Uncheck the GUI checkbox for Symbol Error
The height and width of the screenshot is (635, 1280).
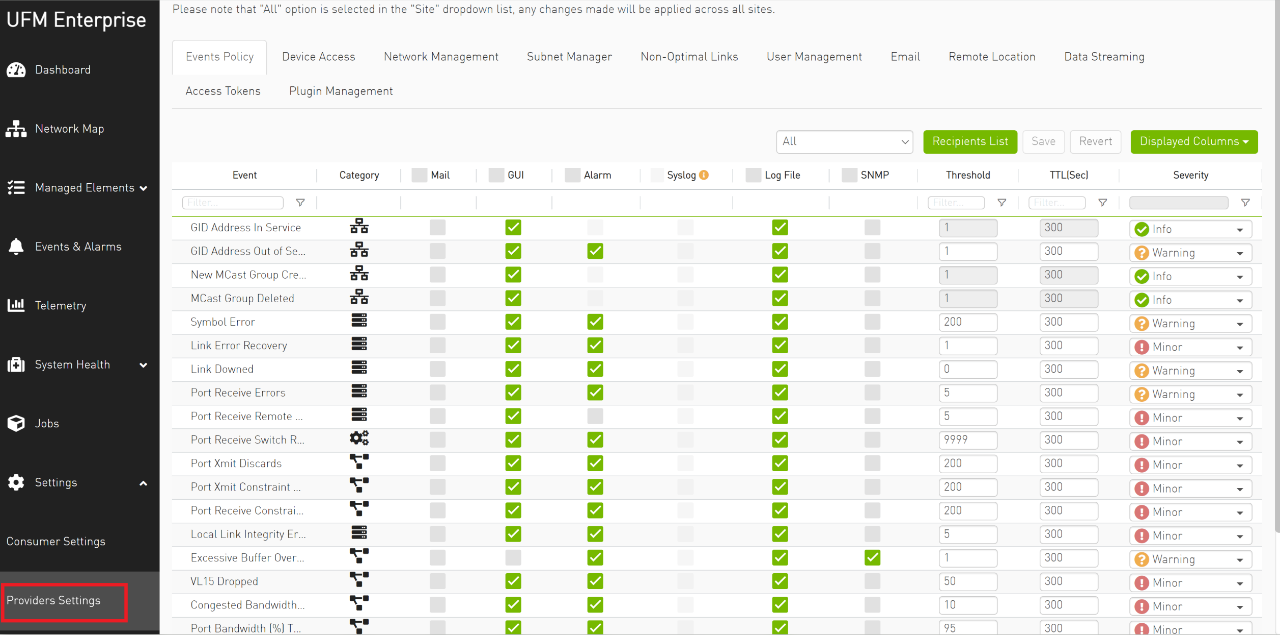[513, 321]
